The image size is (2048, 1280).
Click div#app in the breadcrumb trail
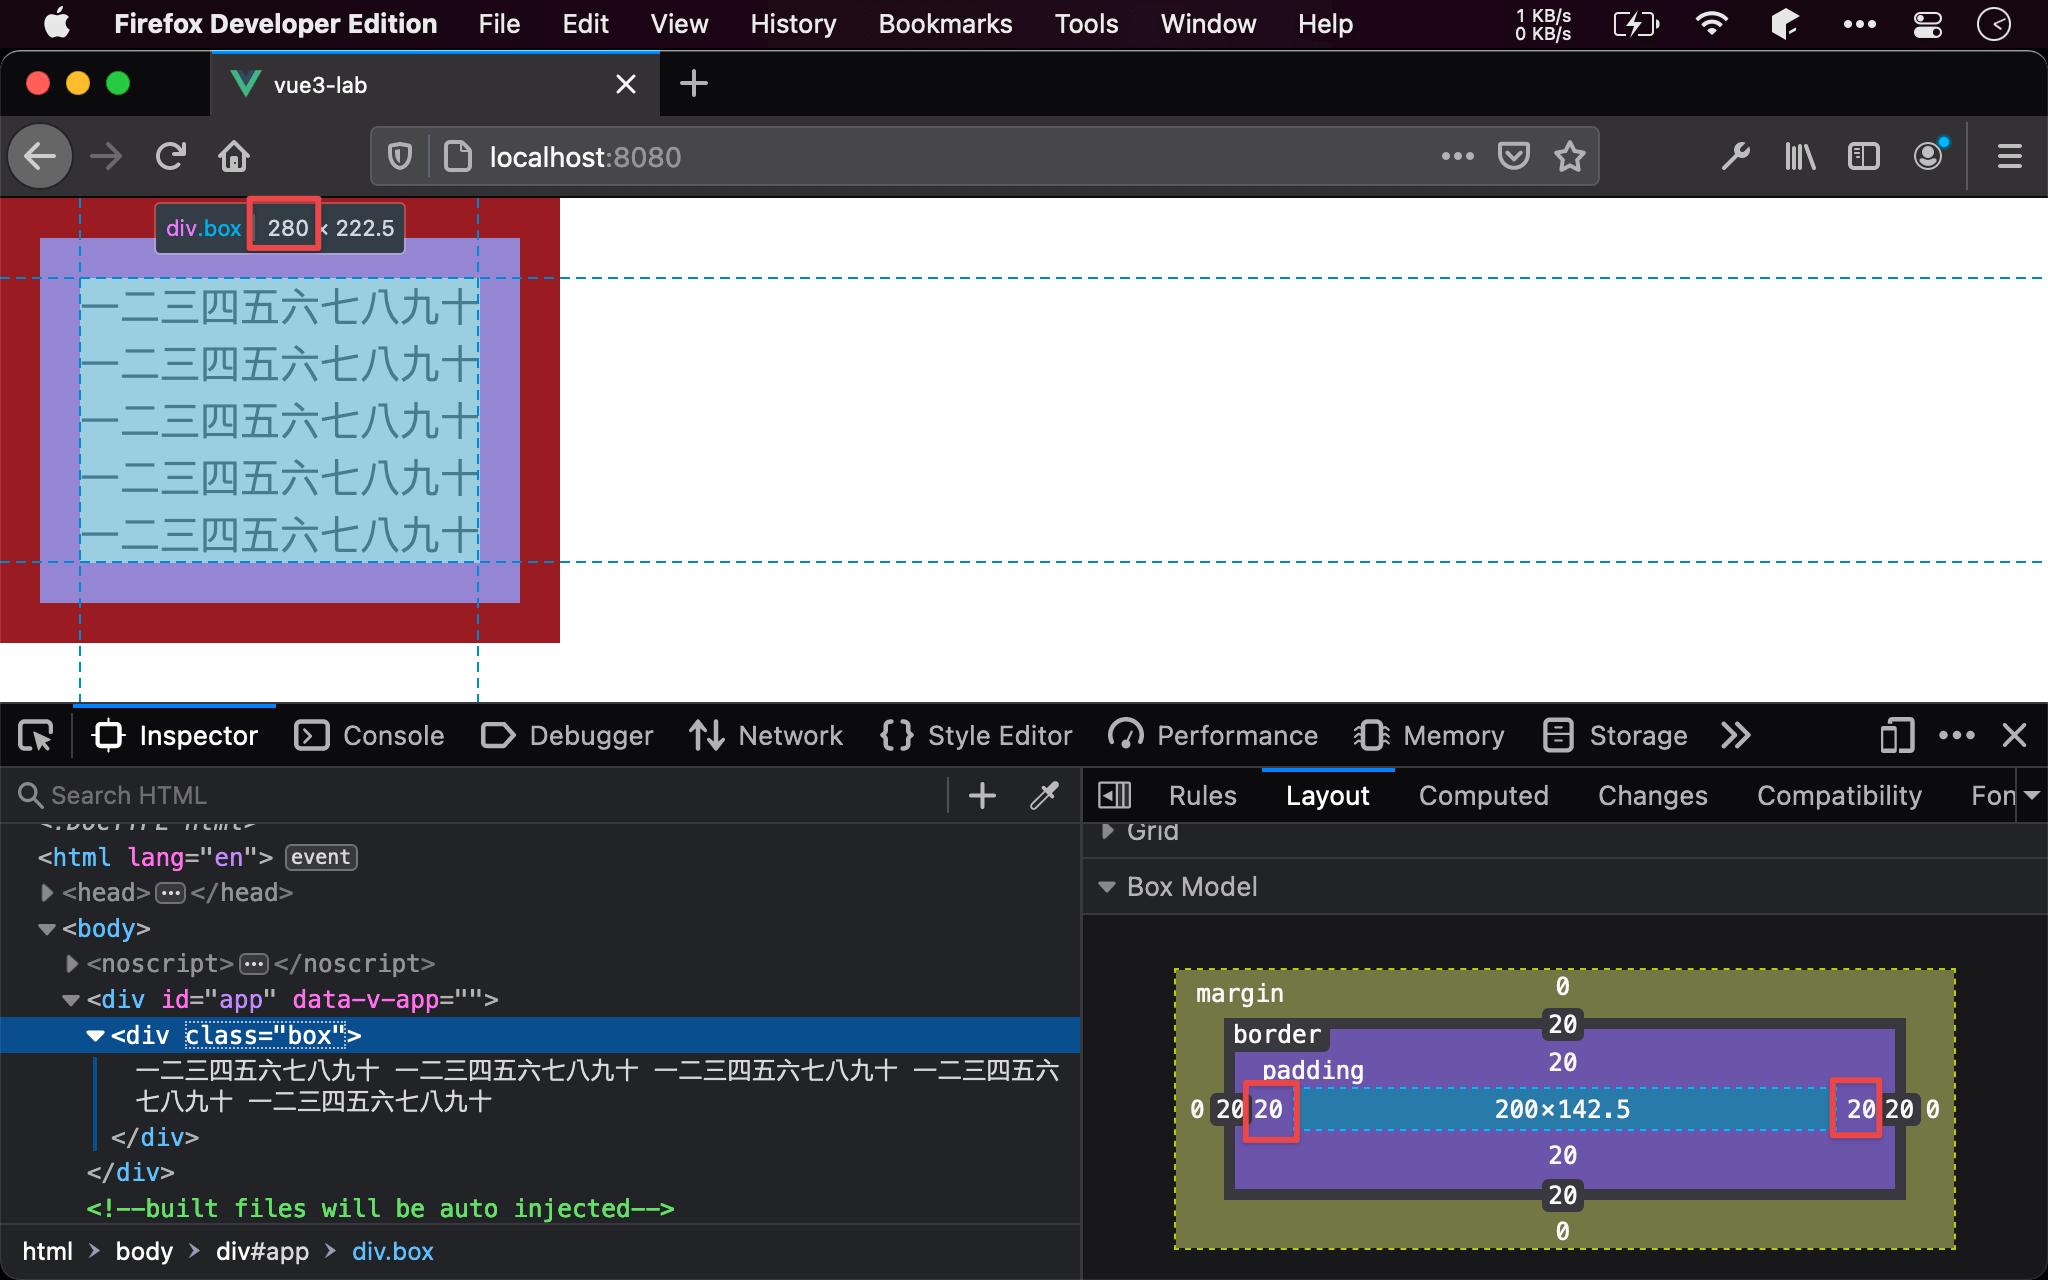click(x=263, y=1252)
